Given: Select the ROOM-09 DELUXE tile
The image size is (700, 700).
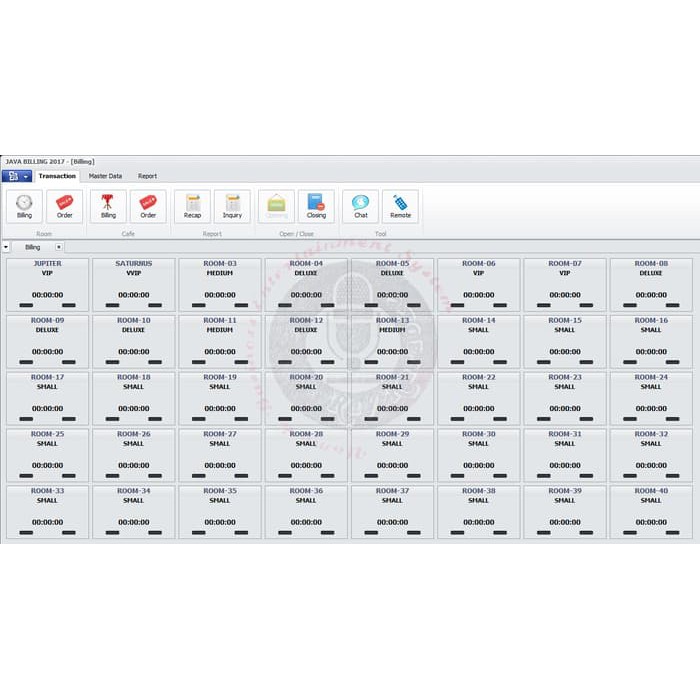Looking at the screenshot, I should pyautogui.click(x=47, y=342).
